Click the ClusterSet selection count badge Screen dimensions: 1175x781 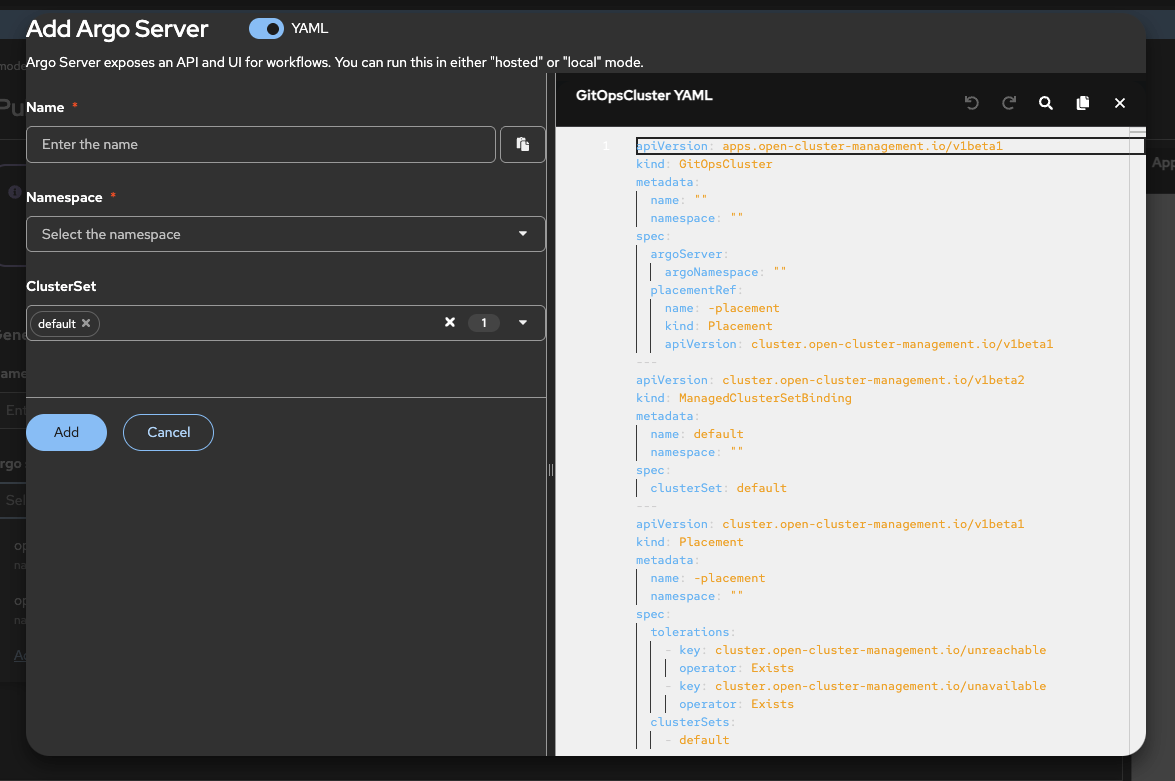484,323
